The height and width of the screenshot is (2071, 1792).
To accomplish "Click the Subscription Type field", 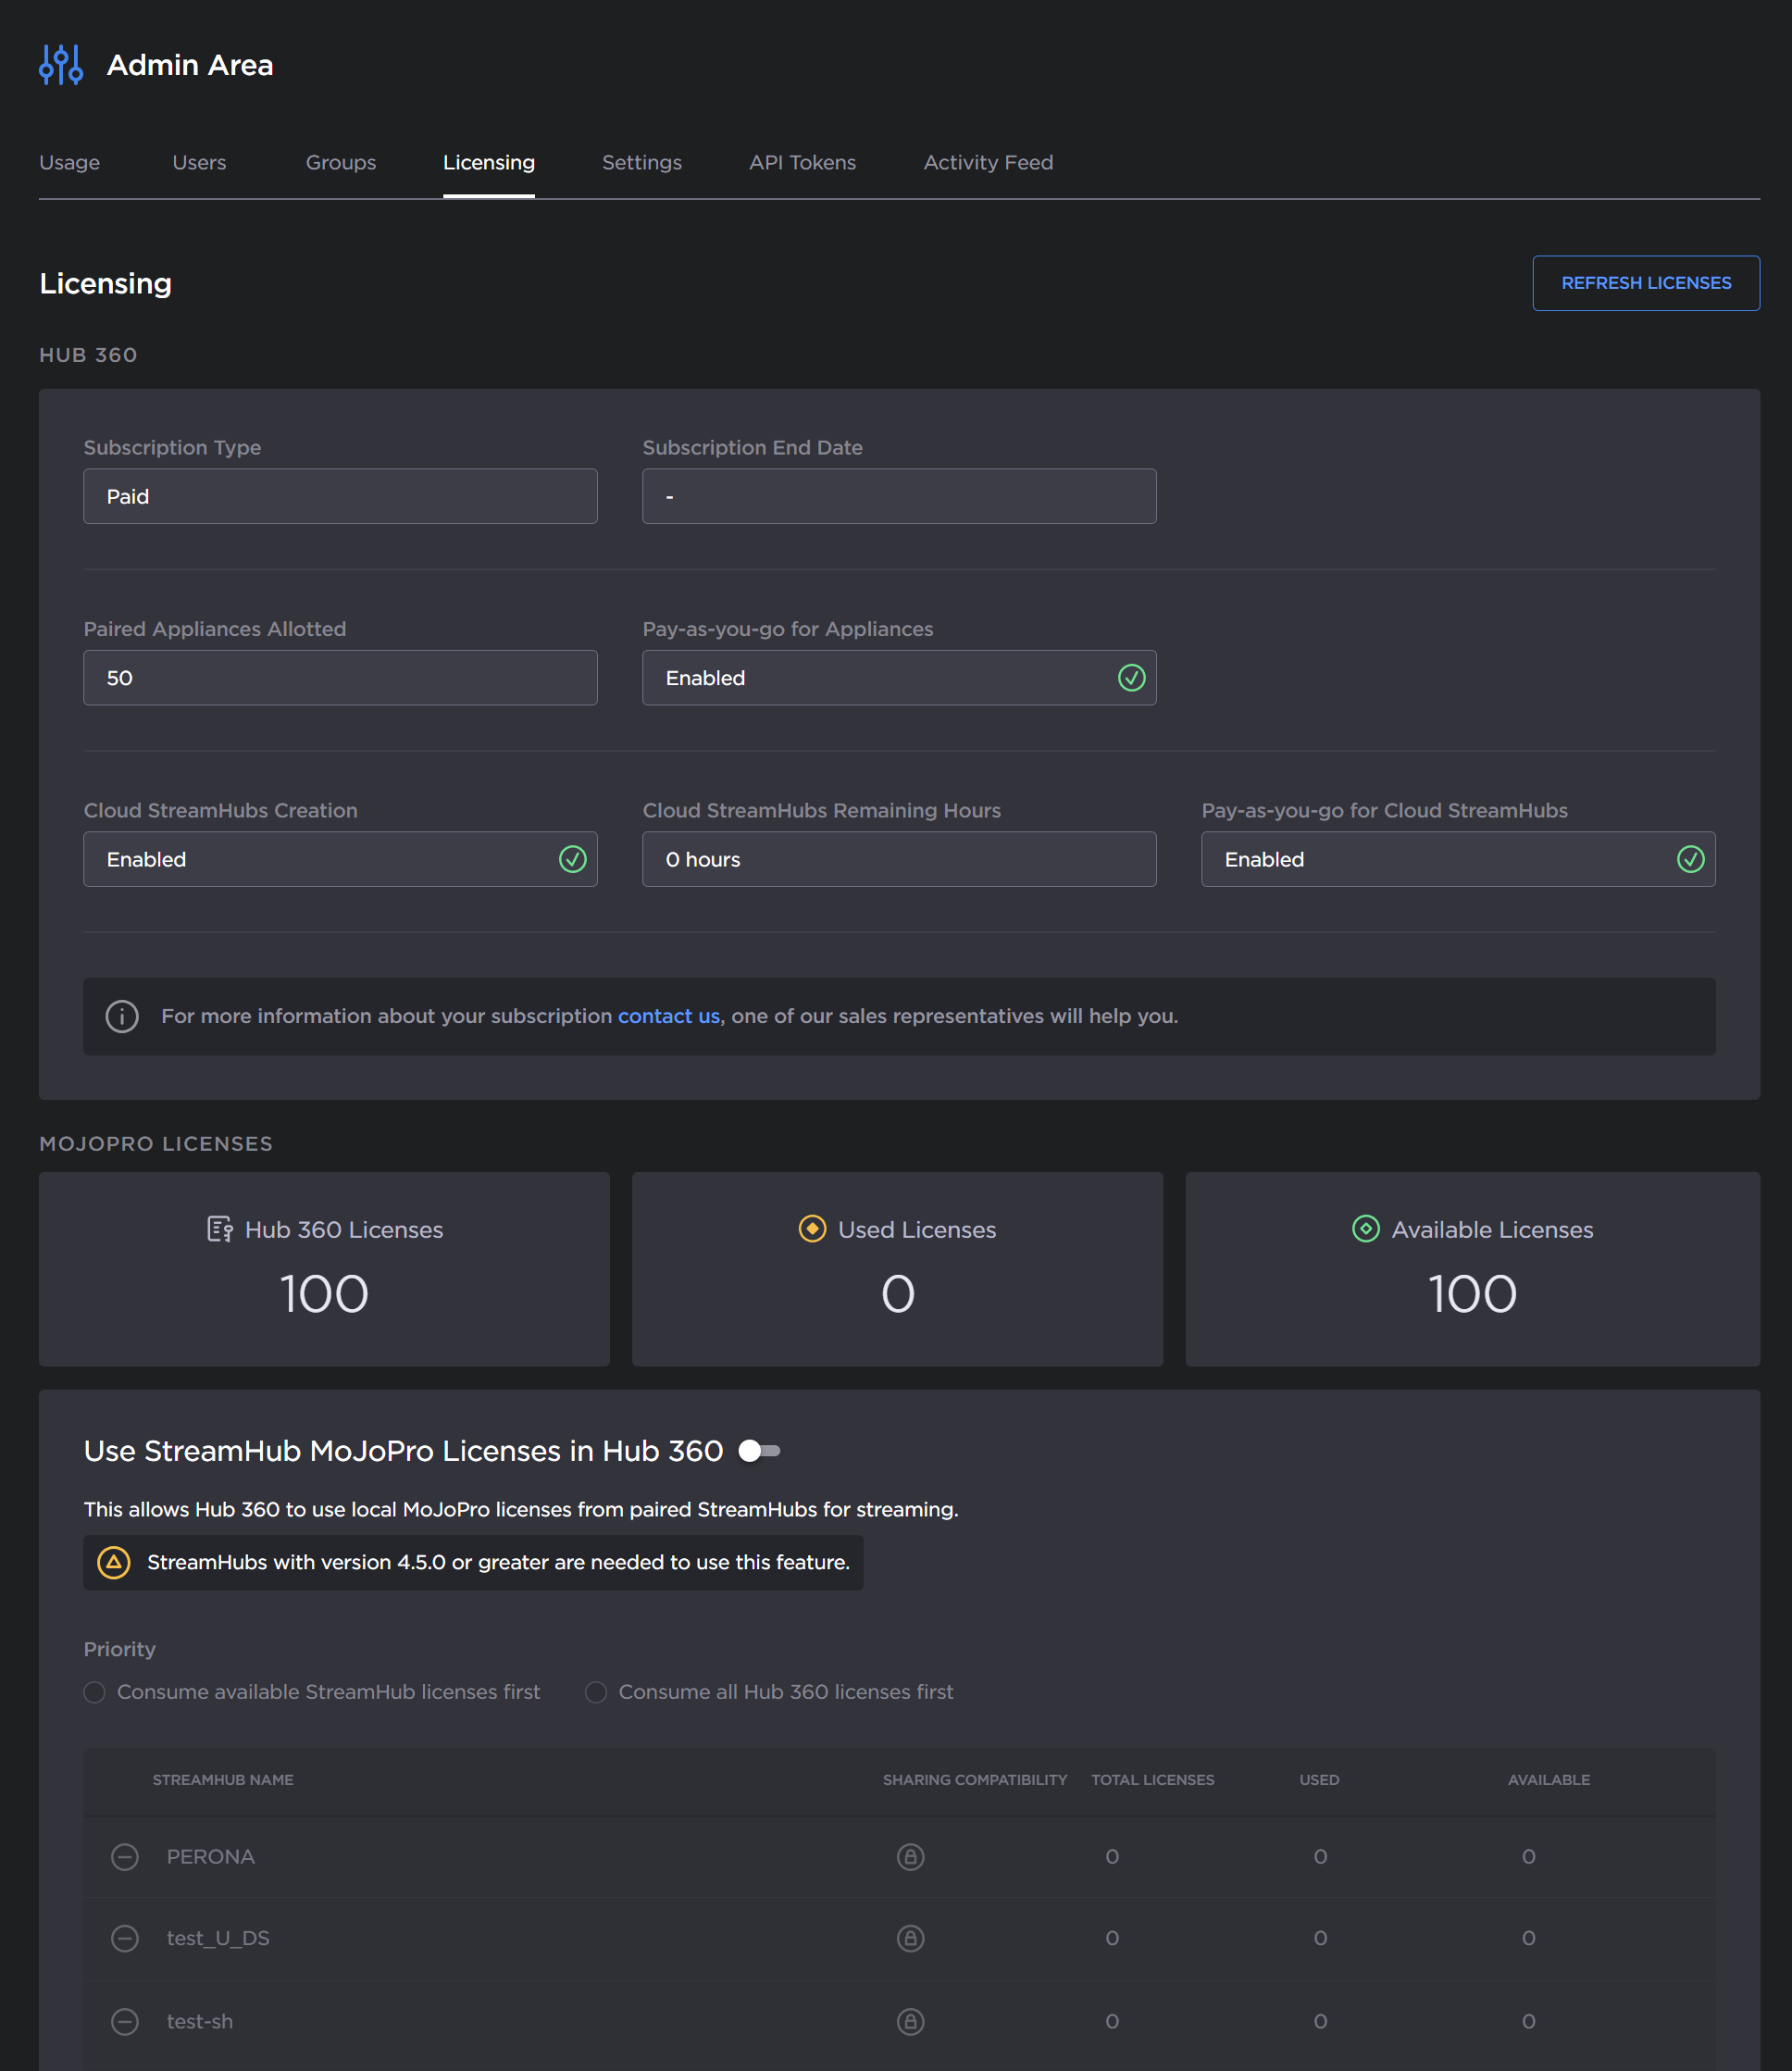I will (340, 496).
